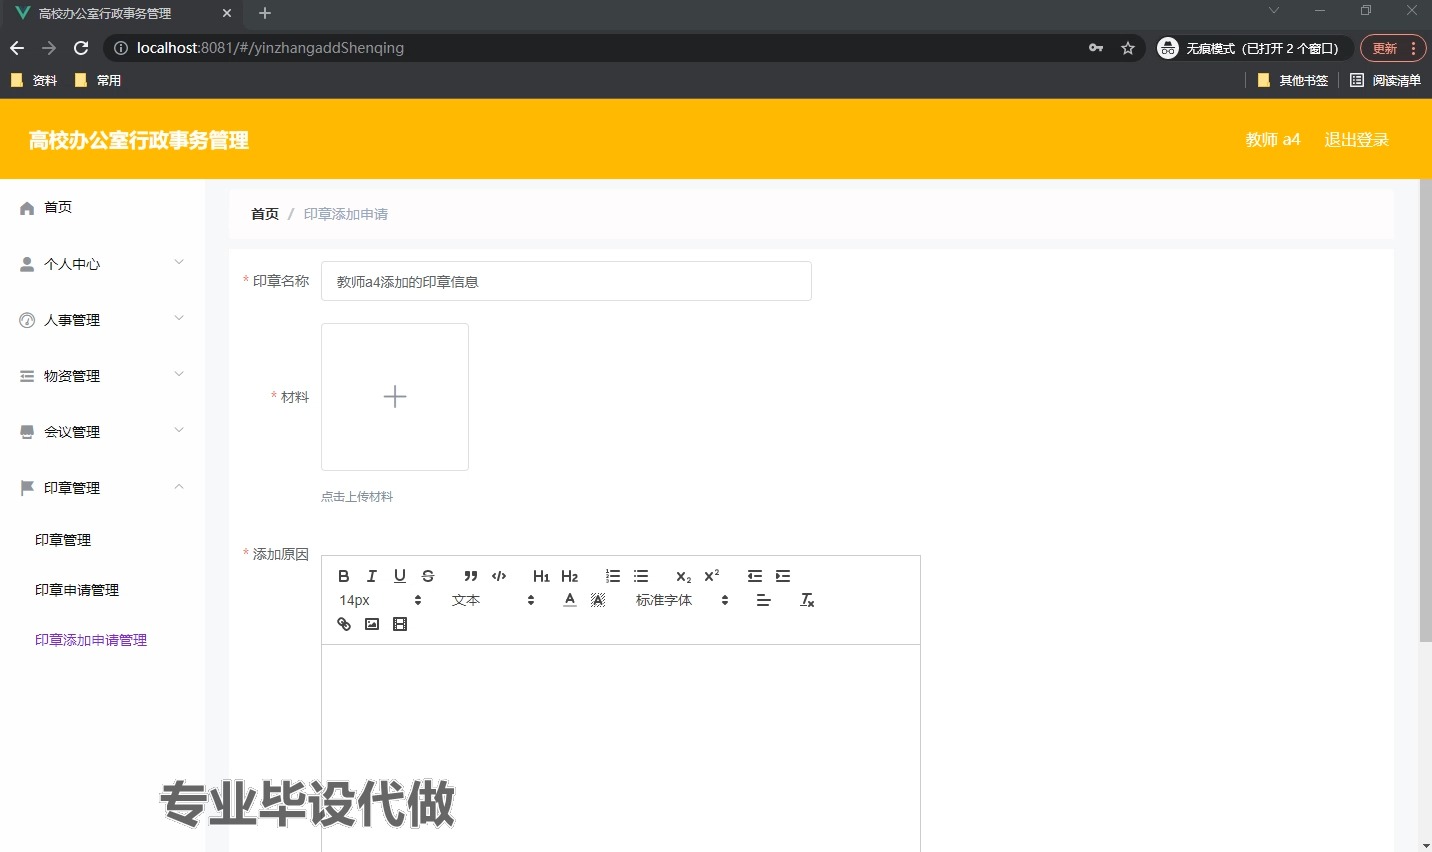Click the address bar URL
Image resolution: width=1432 pixels, height=852 pixels.
point(270,48)
